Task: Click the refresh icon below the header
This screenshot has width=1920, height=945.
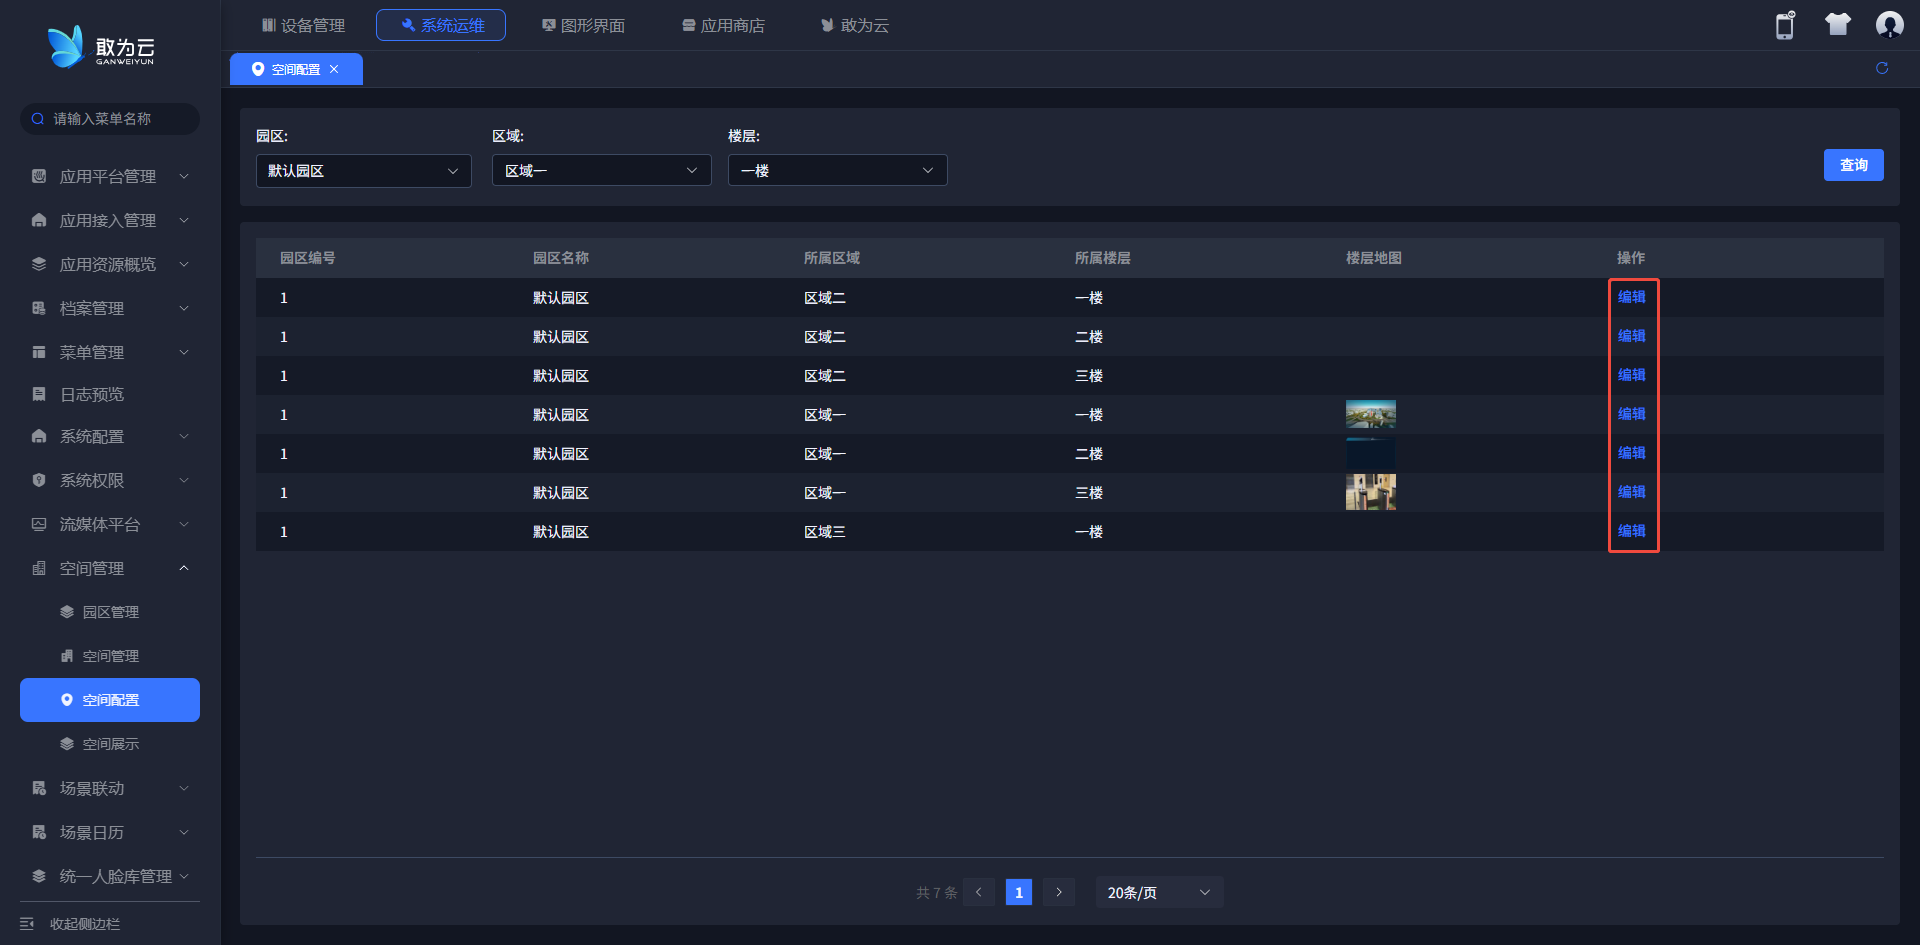Action: point(1882,68)
